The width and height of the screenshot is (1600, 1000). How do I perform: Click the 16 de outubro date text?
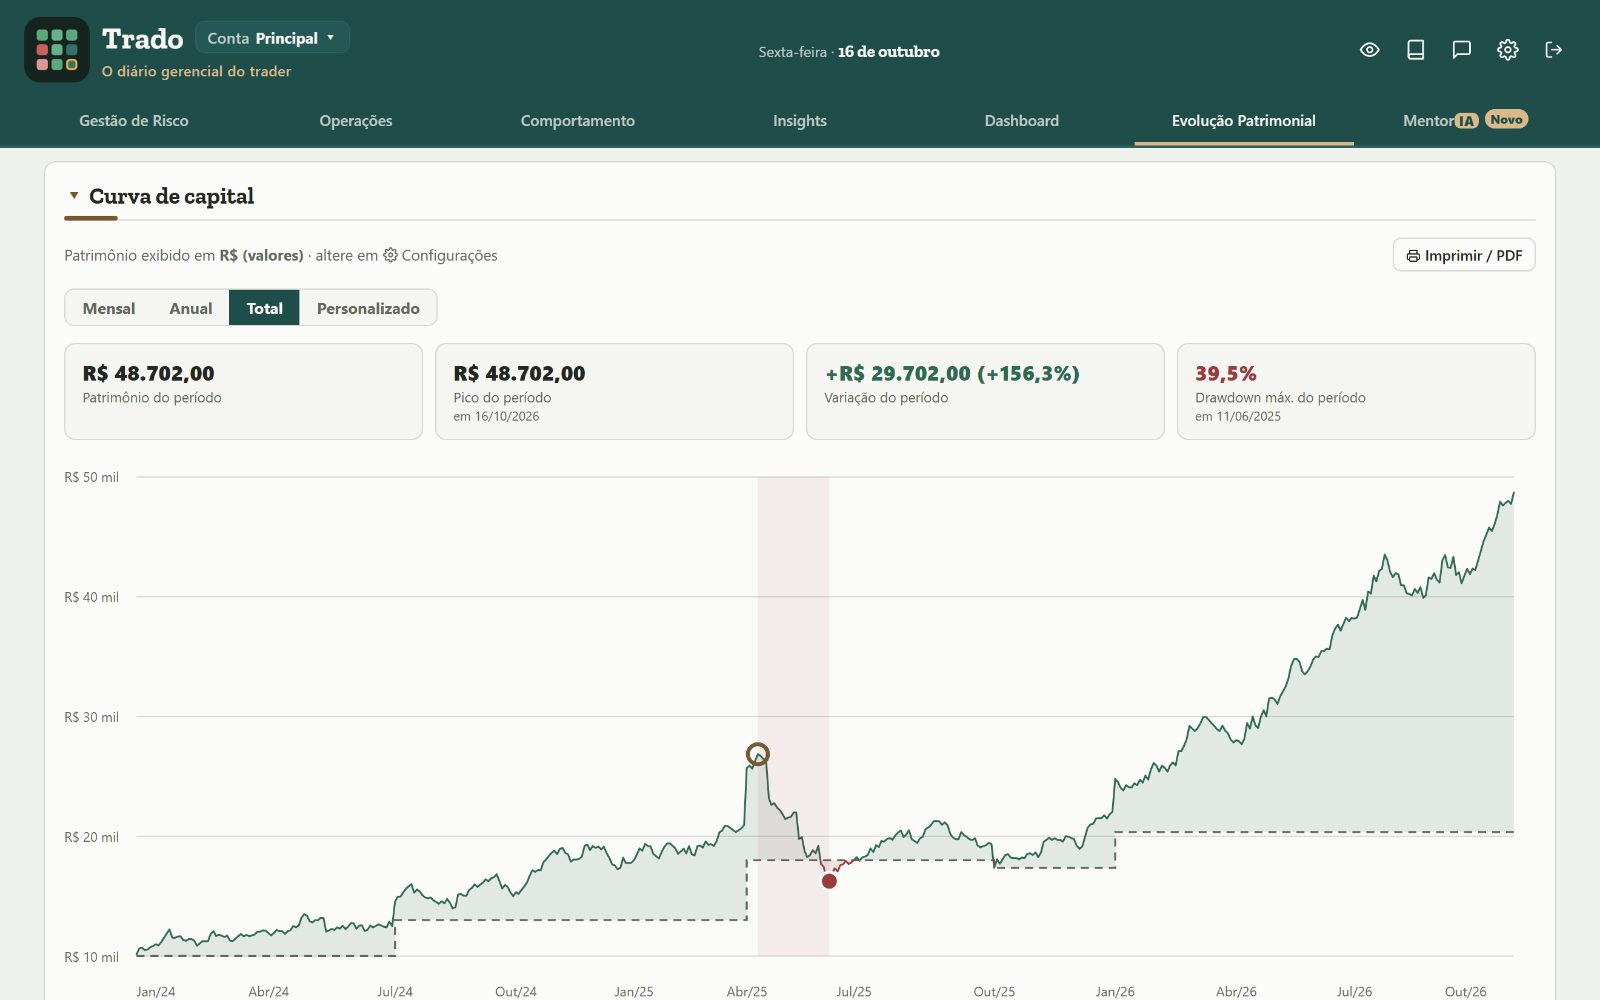click(889, 52)
